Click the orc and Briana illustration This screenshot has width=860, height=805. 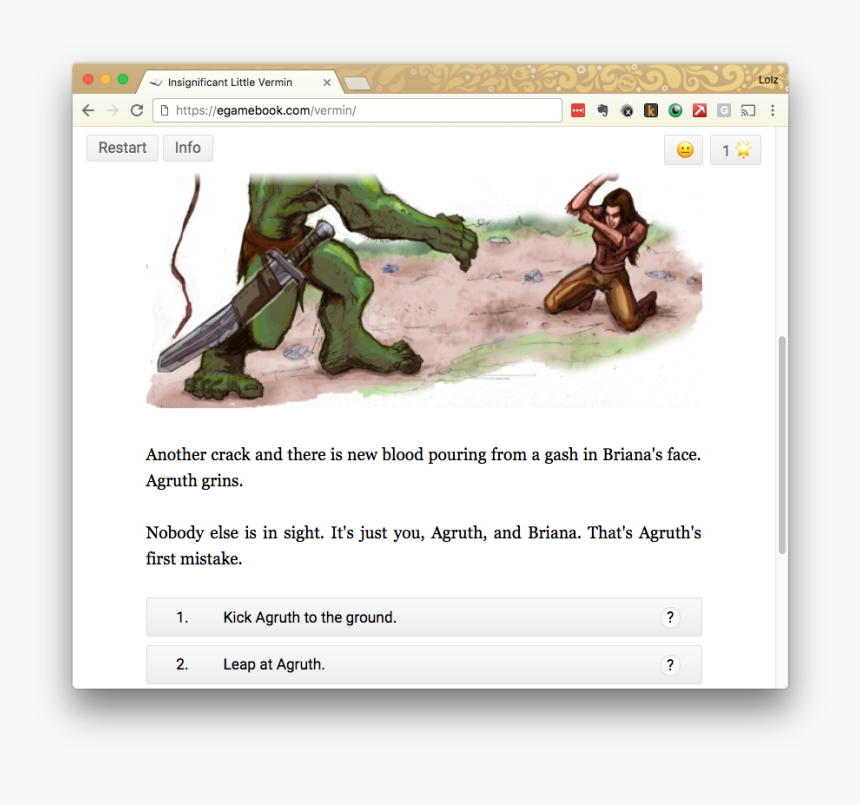424,291
